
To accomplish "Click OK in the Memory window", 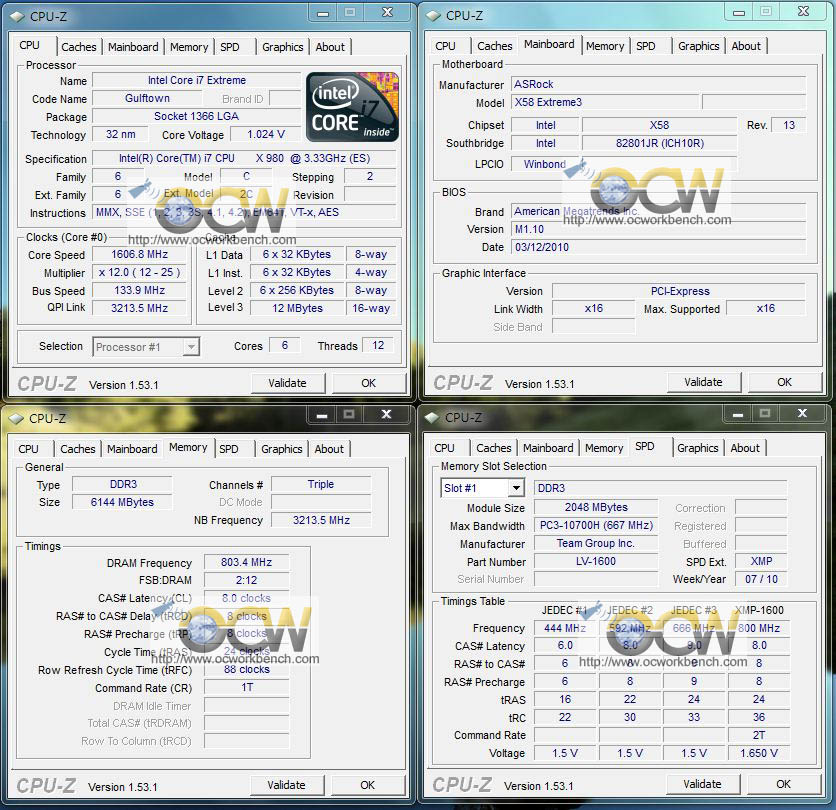I will pos(367,785).
